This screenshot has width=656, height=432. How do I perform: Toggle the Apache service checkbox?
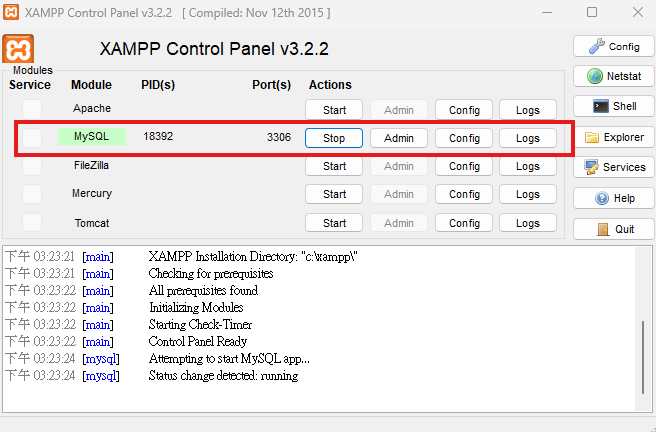(32, 109)
